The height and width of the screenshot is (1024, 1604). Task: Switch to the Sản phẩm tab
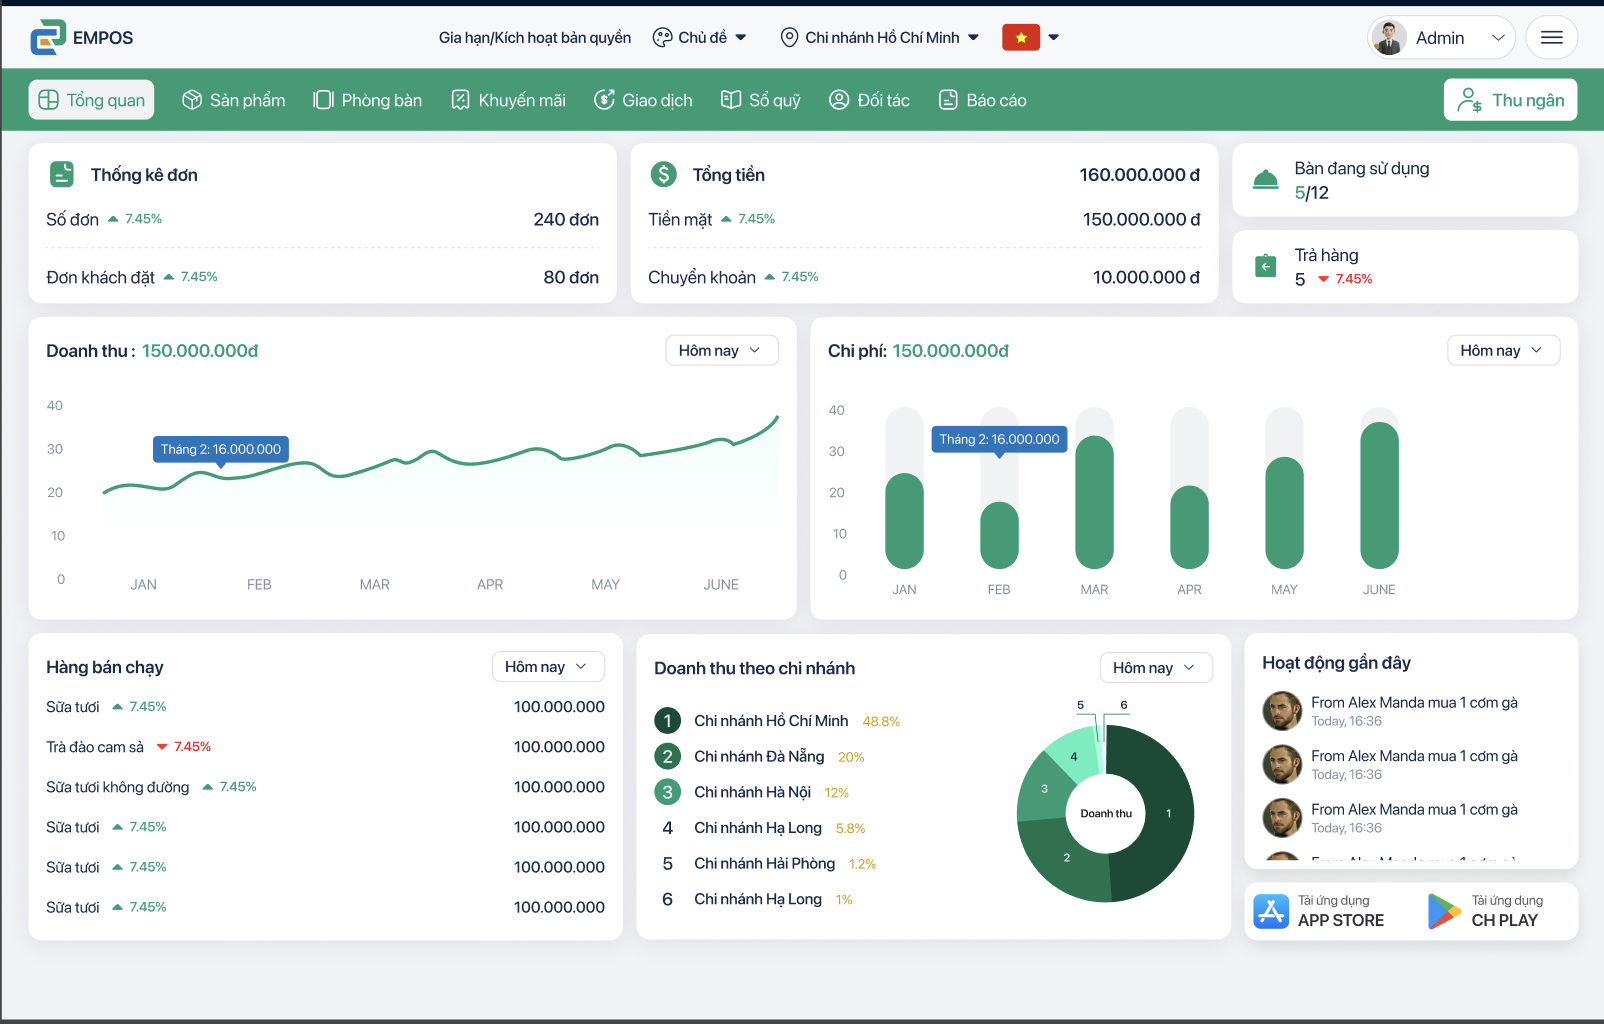(x=233, y=100)
